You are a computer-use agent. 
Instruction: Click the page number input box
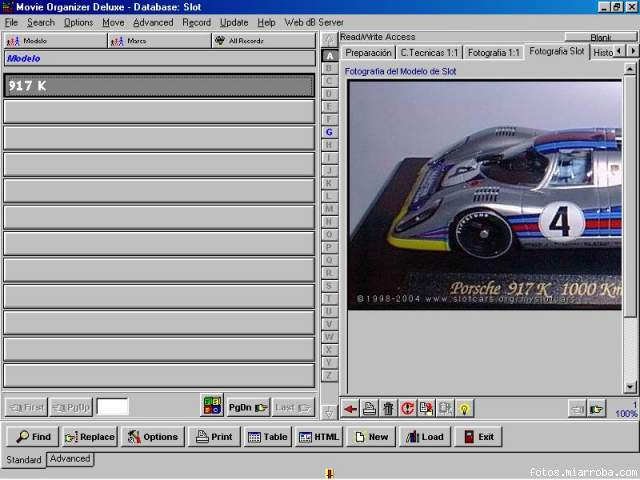pos(112,407)
